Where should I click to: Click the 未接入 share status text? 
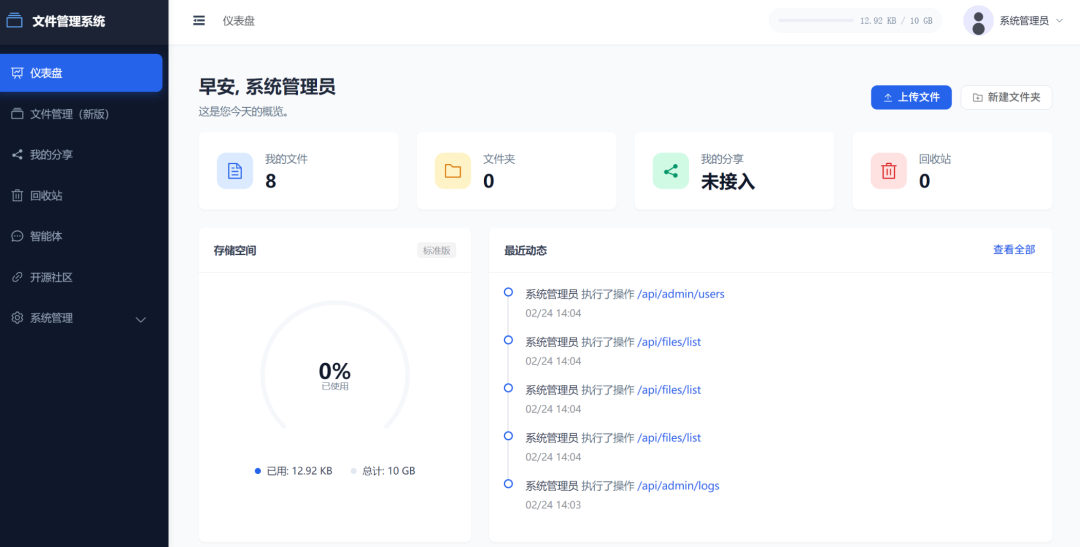tap(728, 181)
